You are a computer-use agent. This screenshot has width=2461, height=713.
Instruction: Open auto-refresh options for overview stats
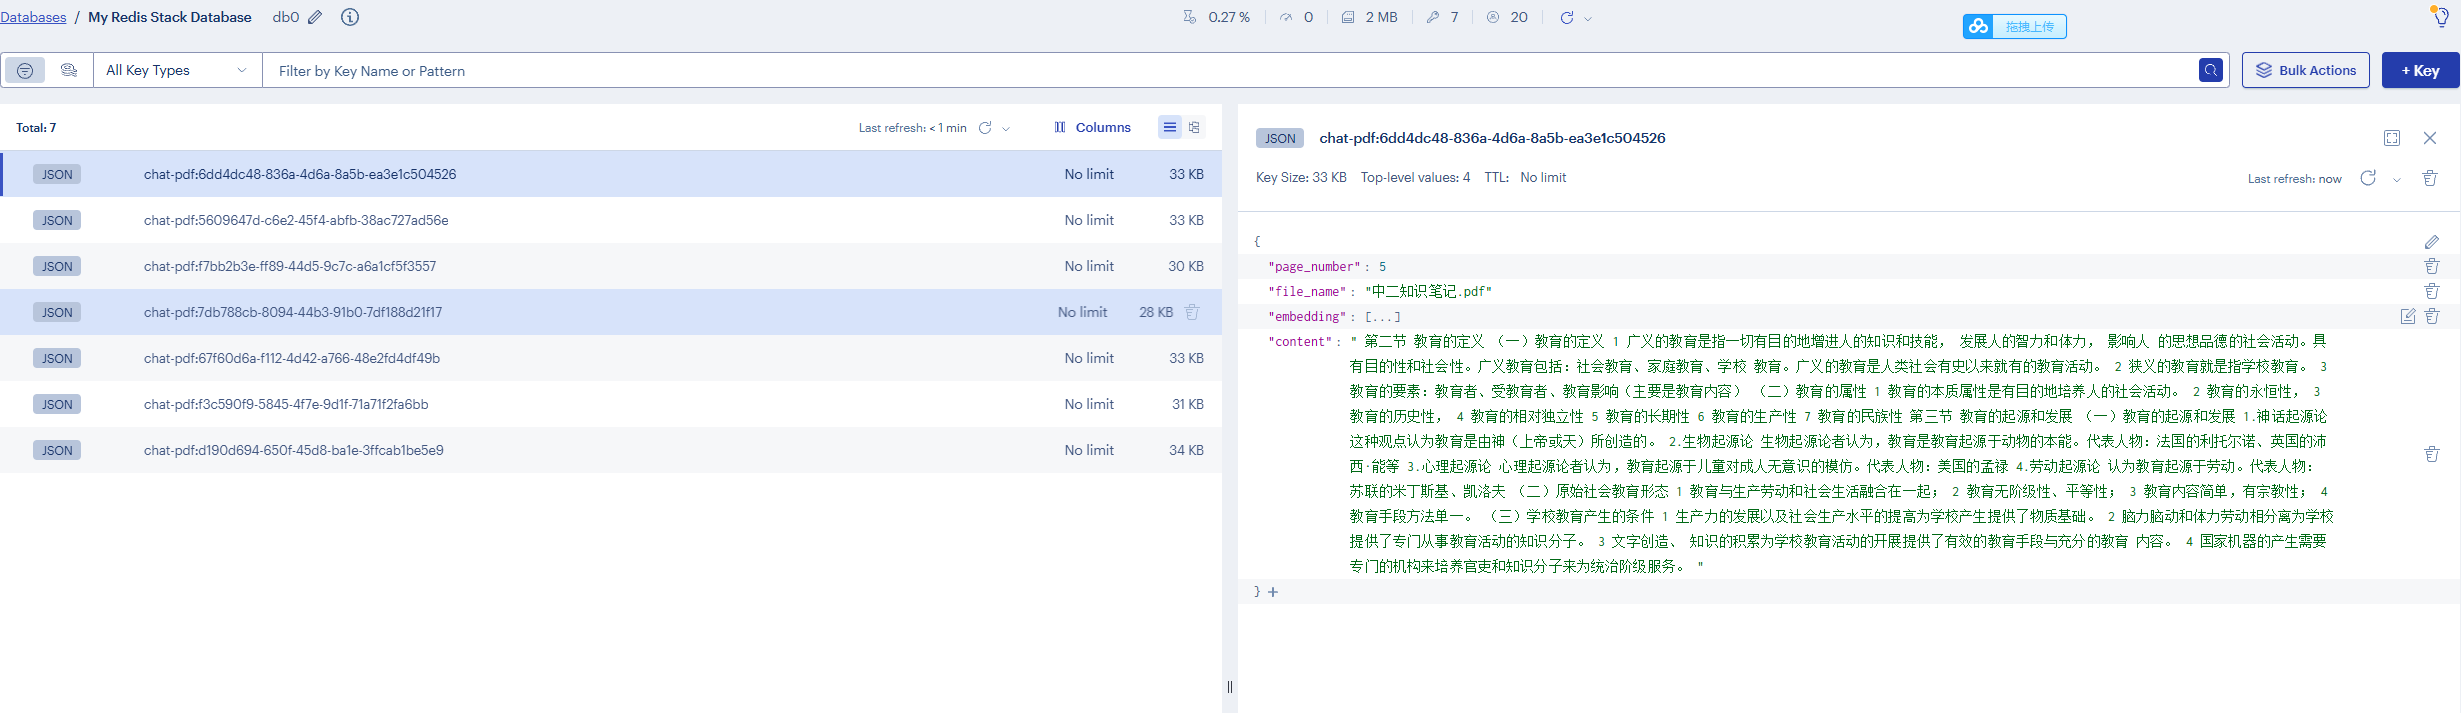click(1588, 18)
